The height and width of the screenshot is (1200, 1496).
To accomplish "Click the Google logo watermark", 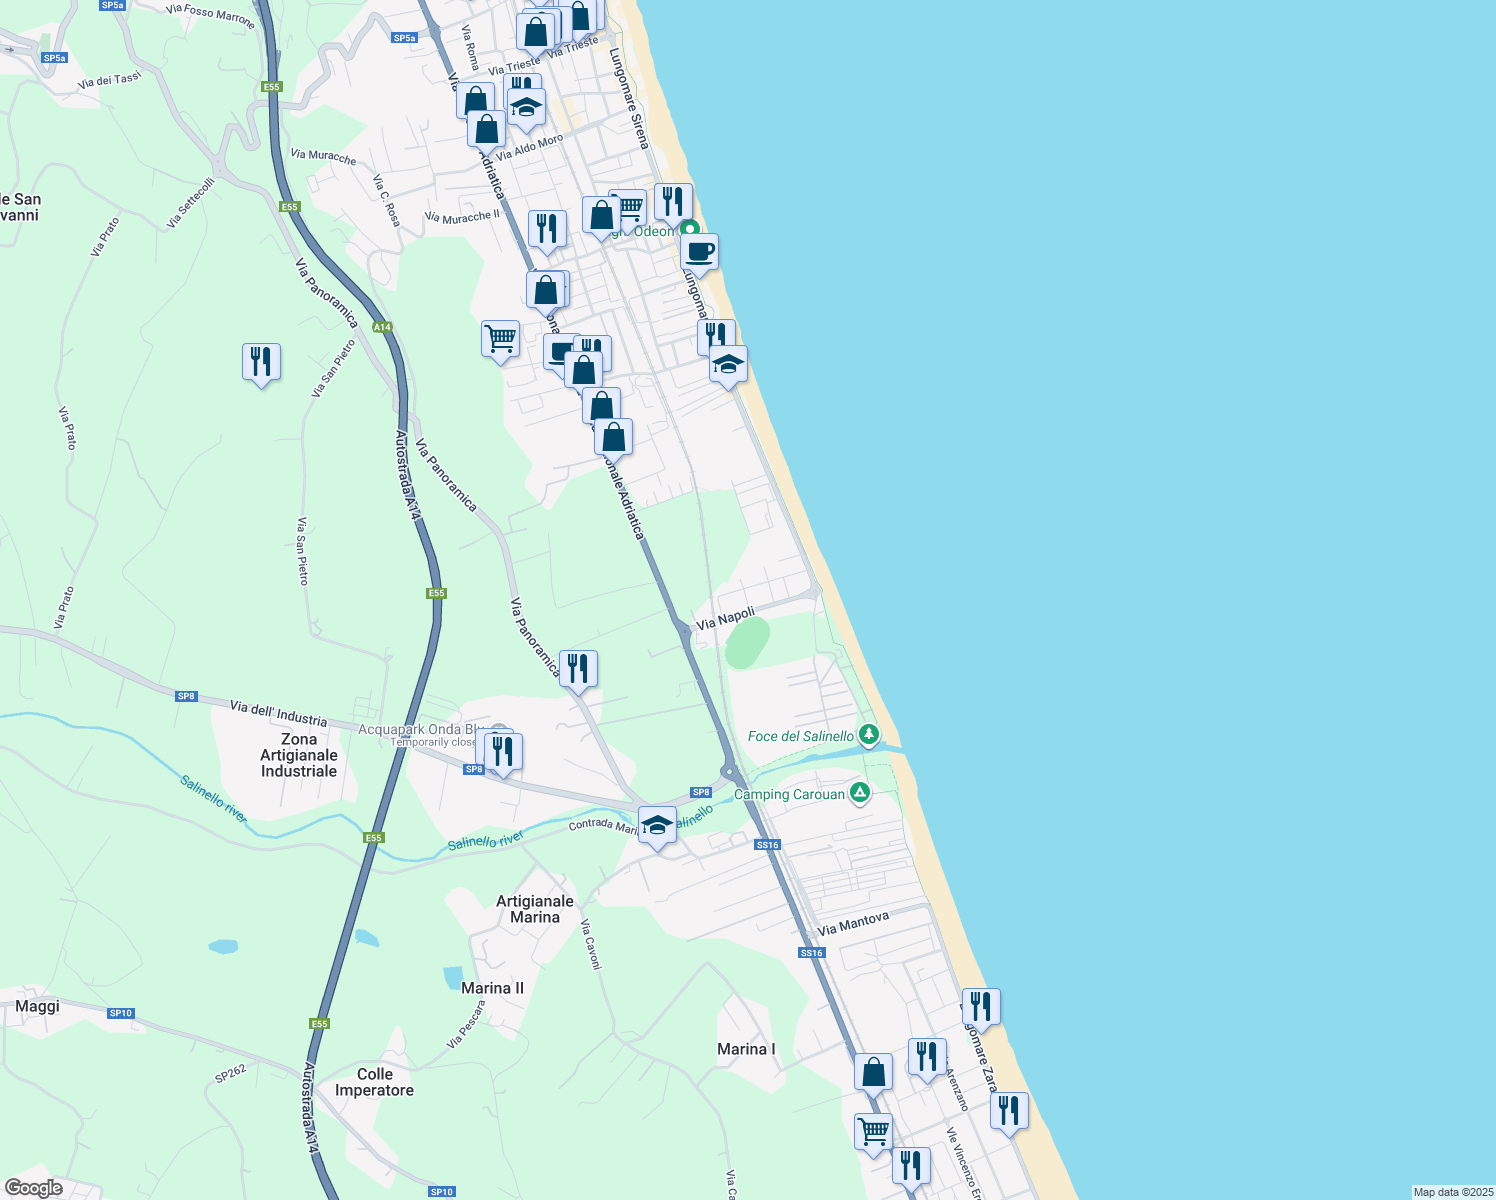I will click(x=32, y=1188).
